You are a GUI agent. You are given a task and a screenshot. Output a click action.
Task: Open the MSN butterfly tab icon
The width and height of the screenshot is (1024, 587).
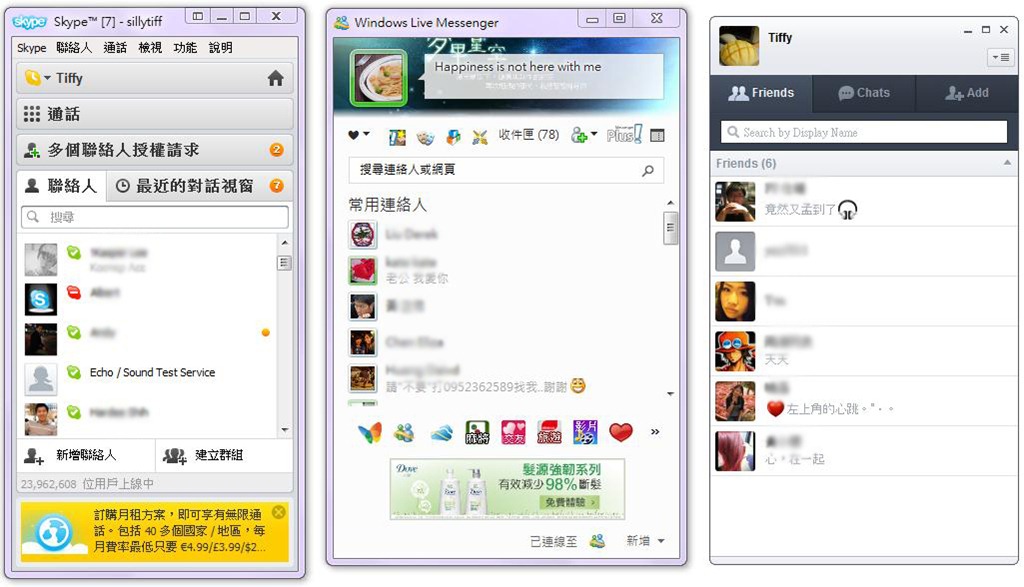click(x=370, y=432)
